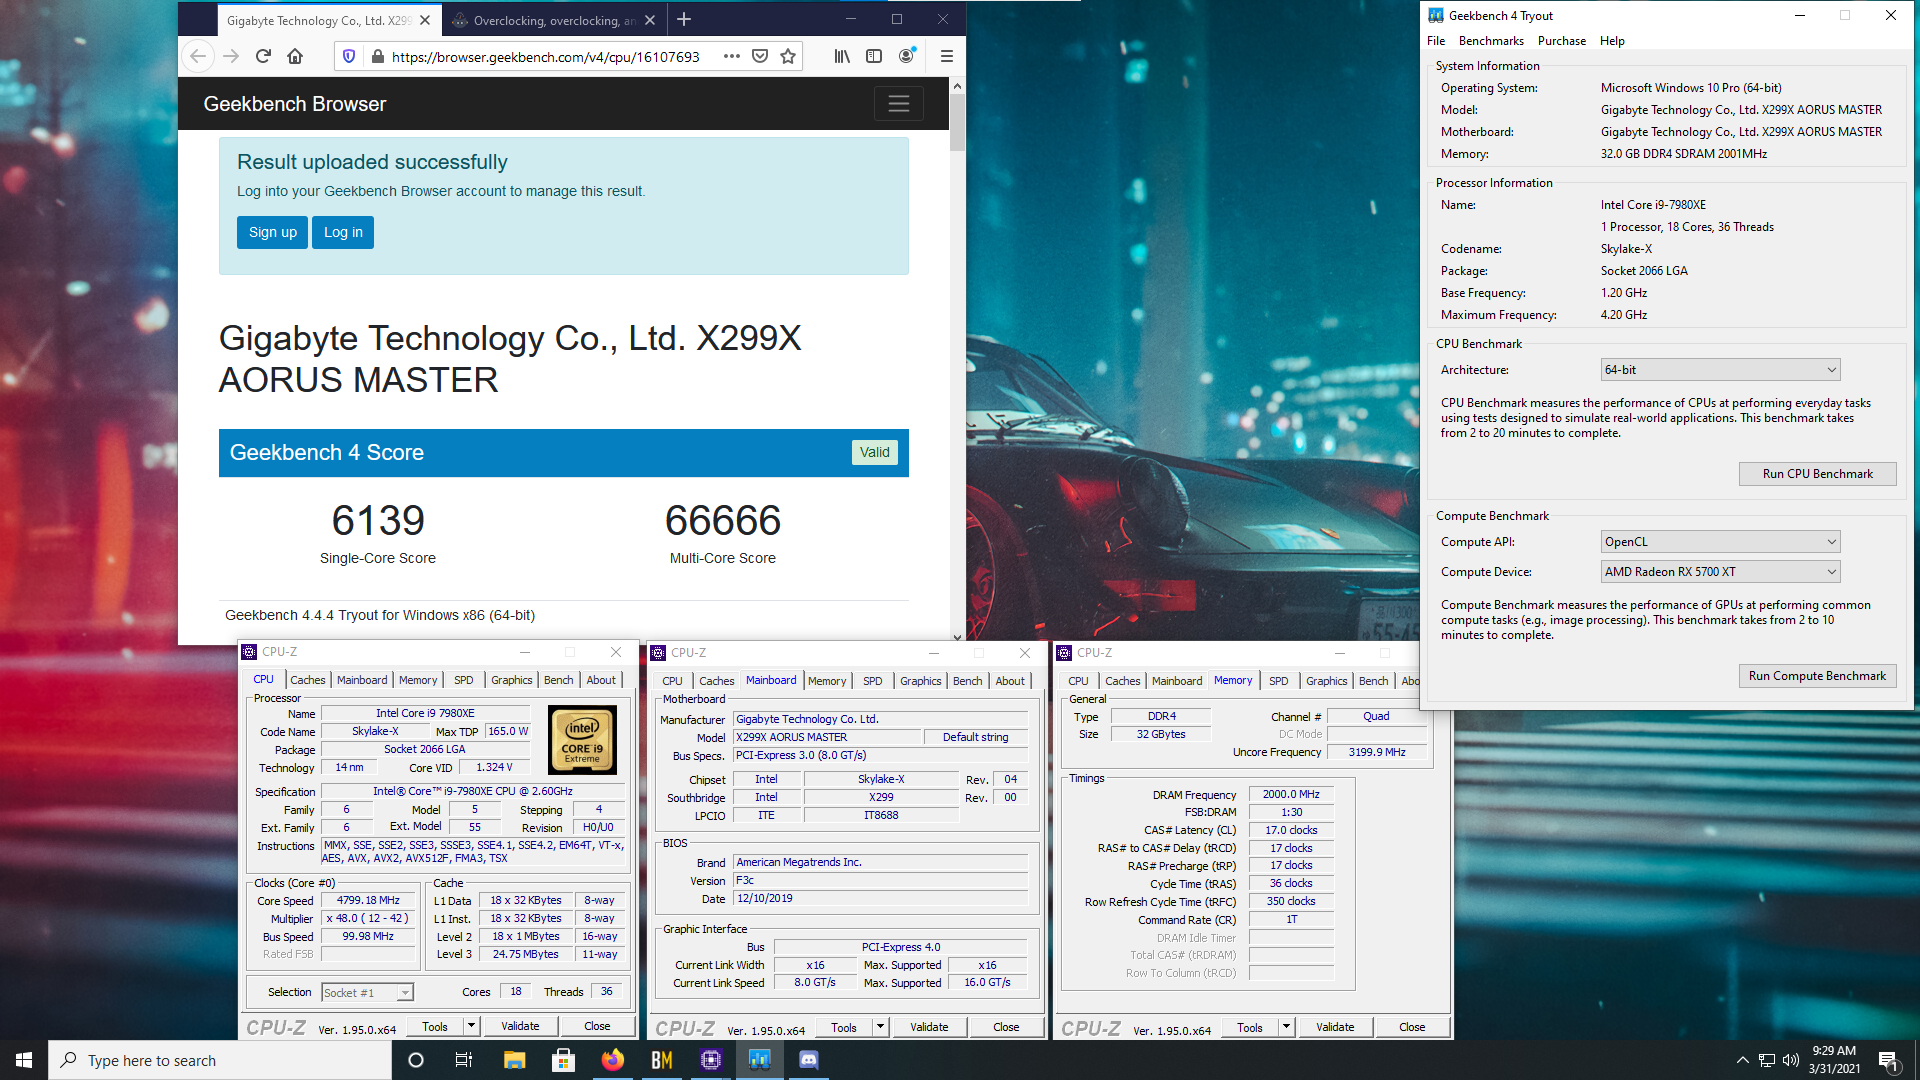Open Geekbench Help menu
The image size is (1920, 1080).
coord(1612,41)
